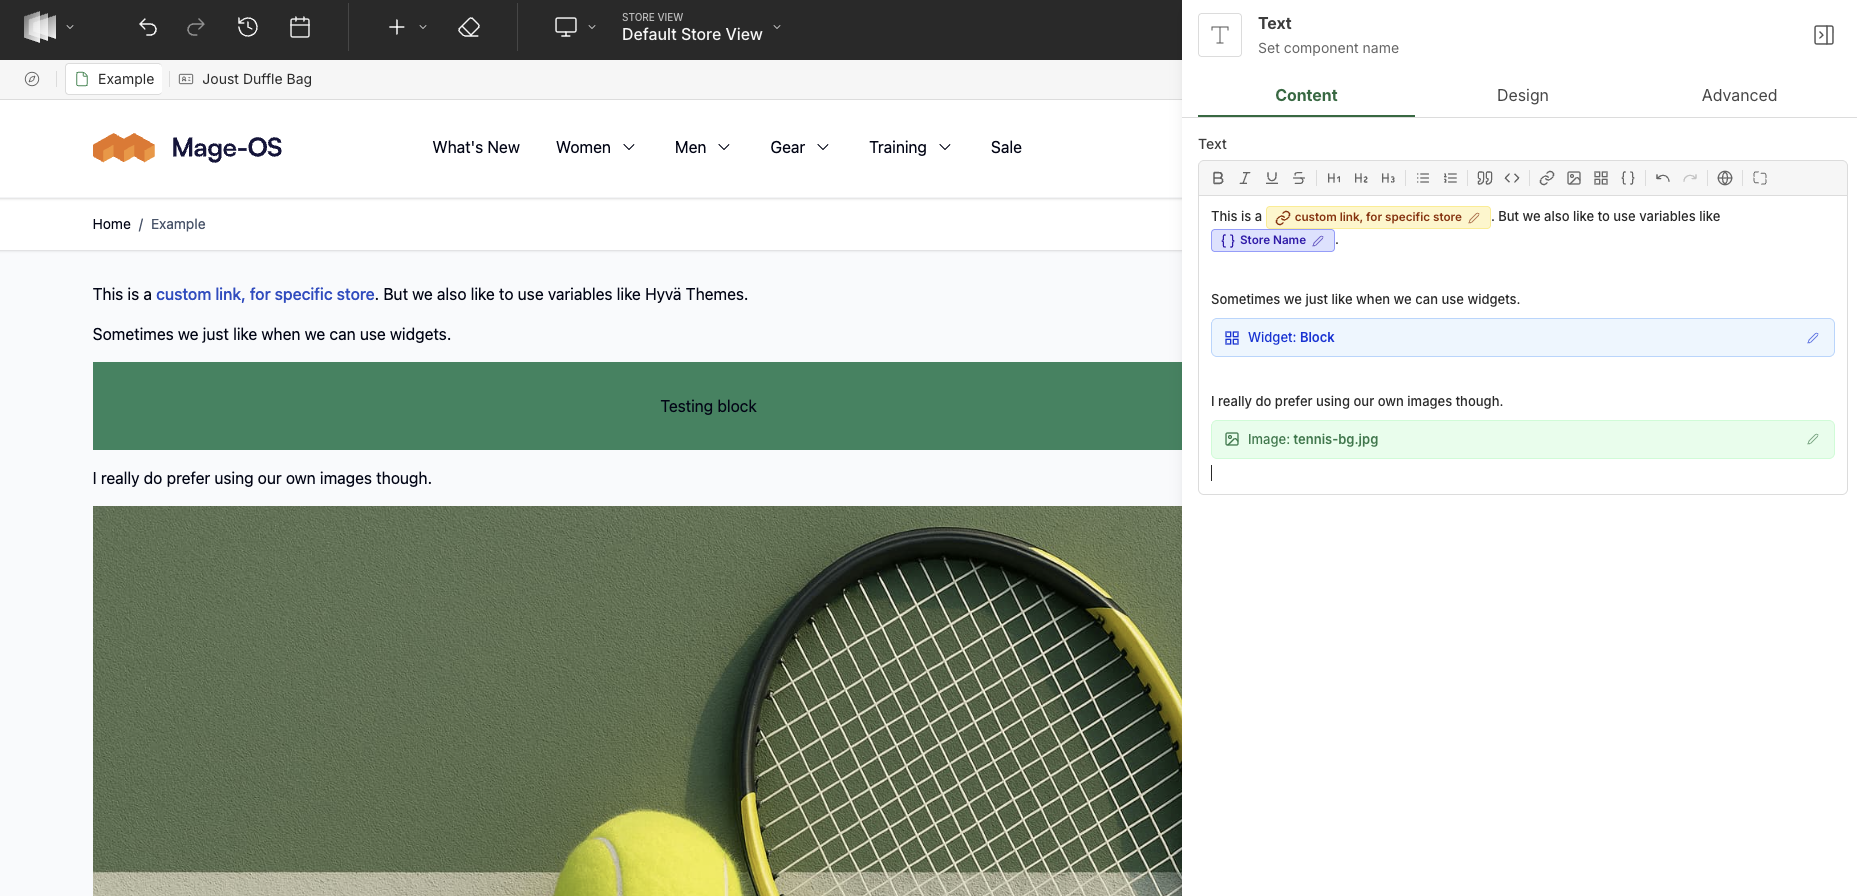1857x896 pixels.
Task: Apply strikethrough formatting
Action: (x=1298, y=178)
